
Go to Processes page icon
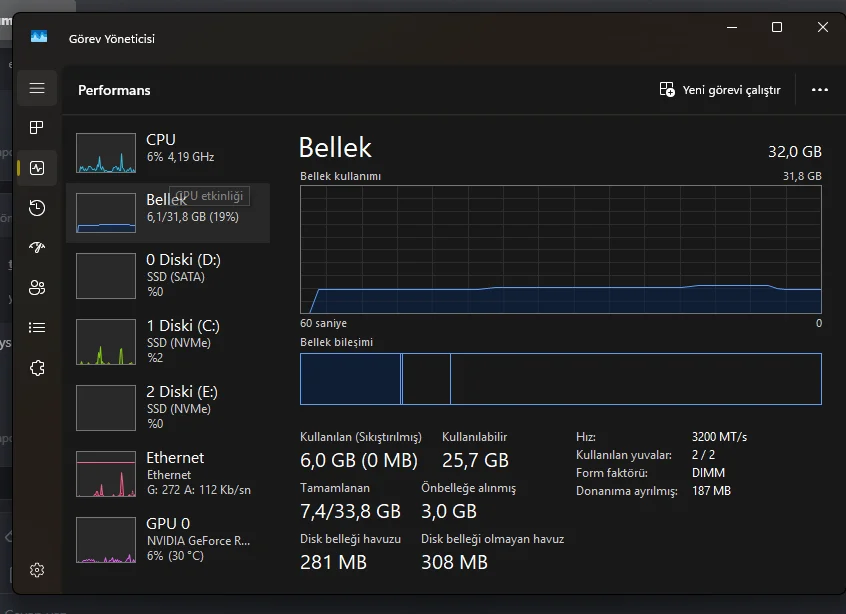(x=37, y=128)
